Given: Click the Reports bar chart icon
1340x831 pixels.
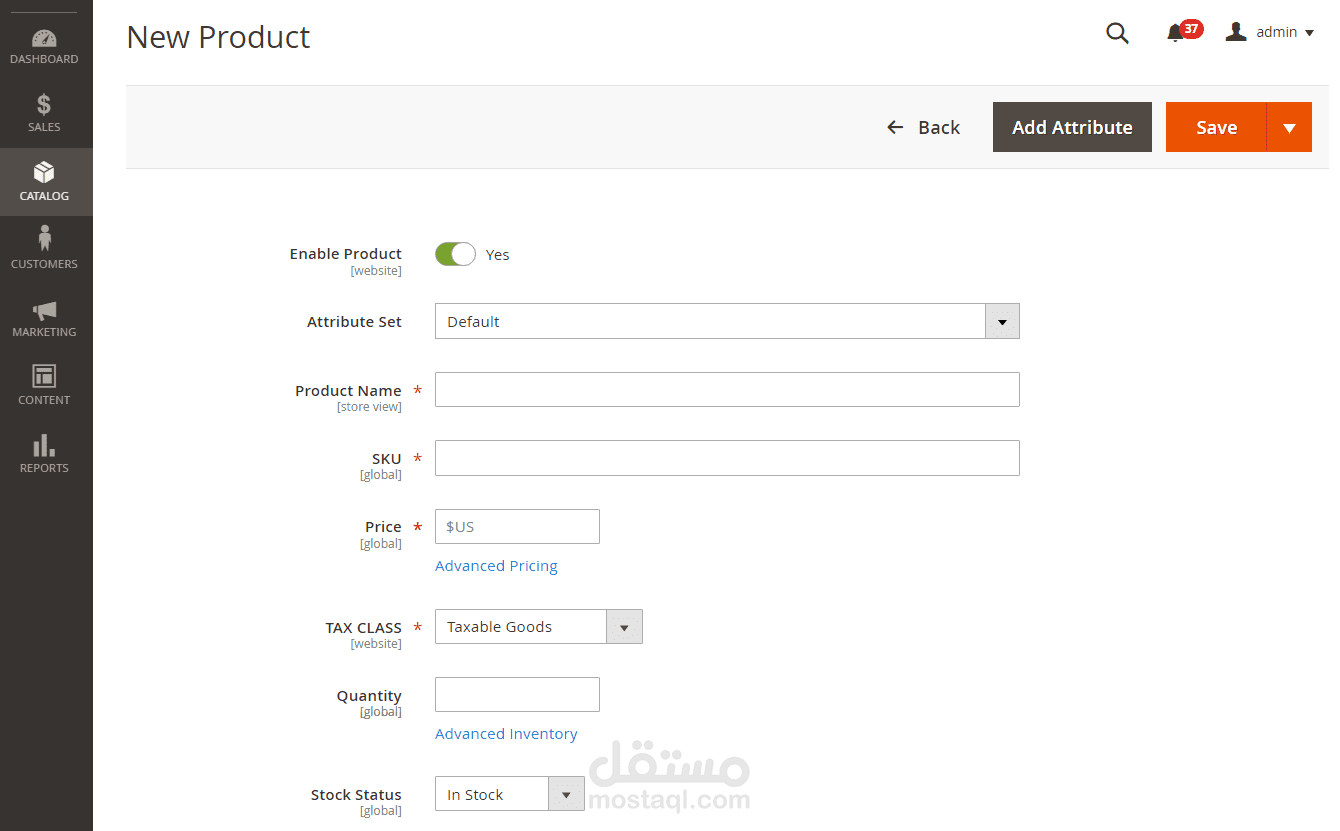Looking at the screenshot, I should click(x=44, y=445).
